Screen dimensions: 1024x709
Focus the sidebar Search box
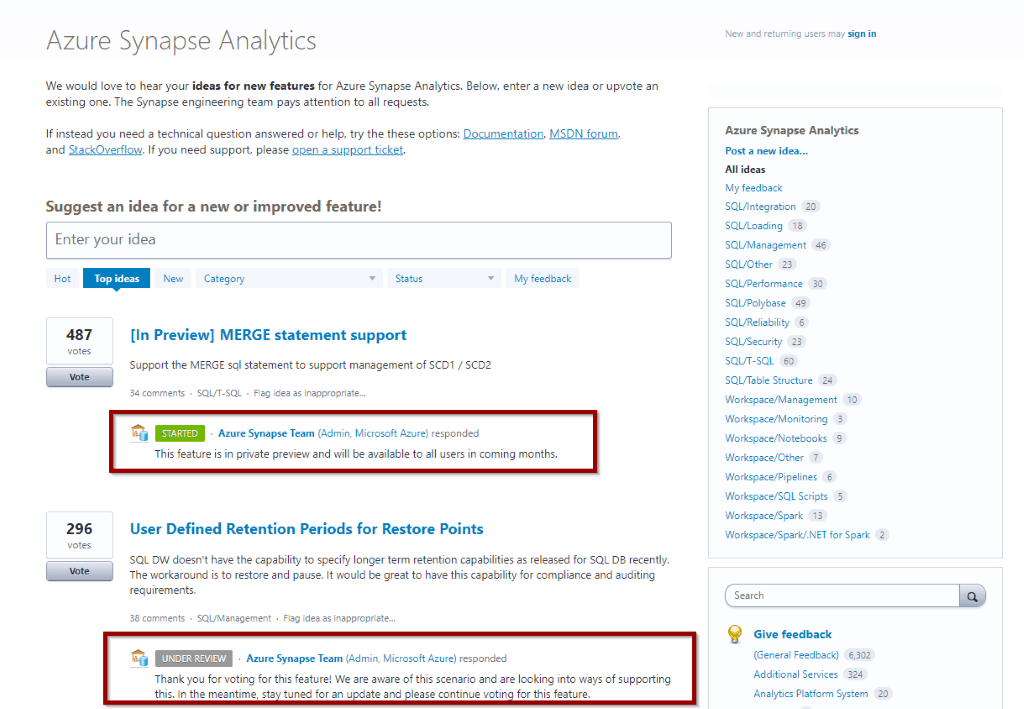click(842, 596)
